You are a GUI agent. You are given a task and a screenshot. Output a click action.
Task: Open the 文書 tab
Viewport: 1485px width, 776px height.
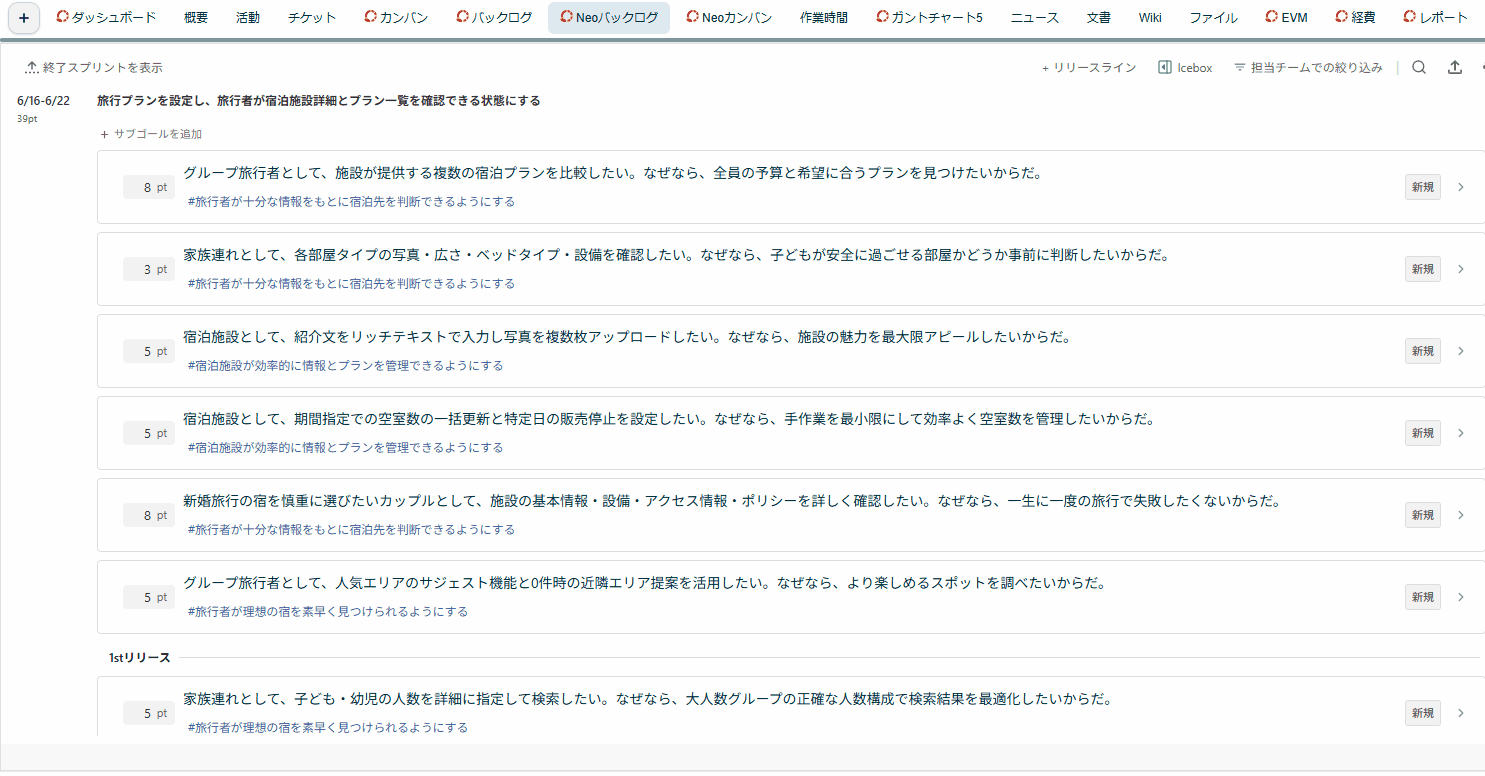click(x=1098, y=17)
